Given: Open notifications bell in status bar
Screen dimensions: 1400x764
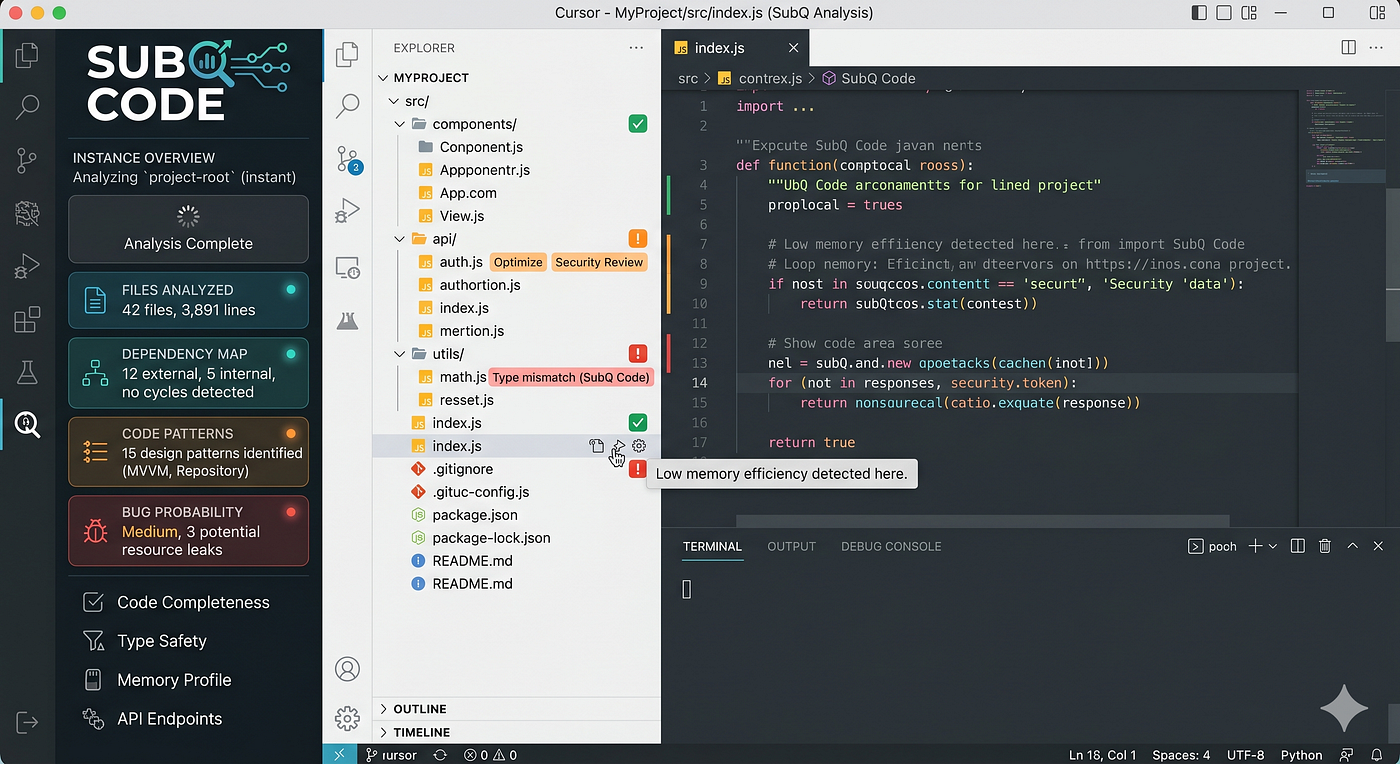Looking at the screenshot, I should 1377,755.
